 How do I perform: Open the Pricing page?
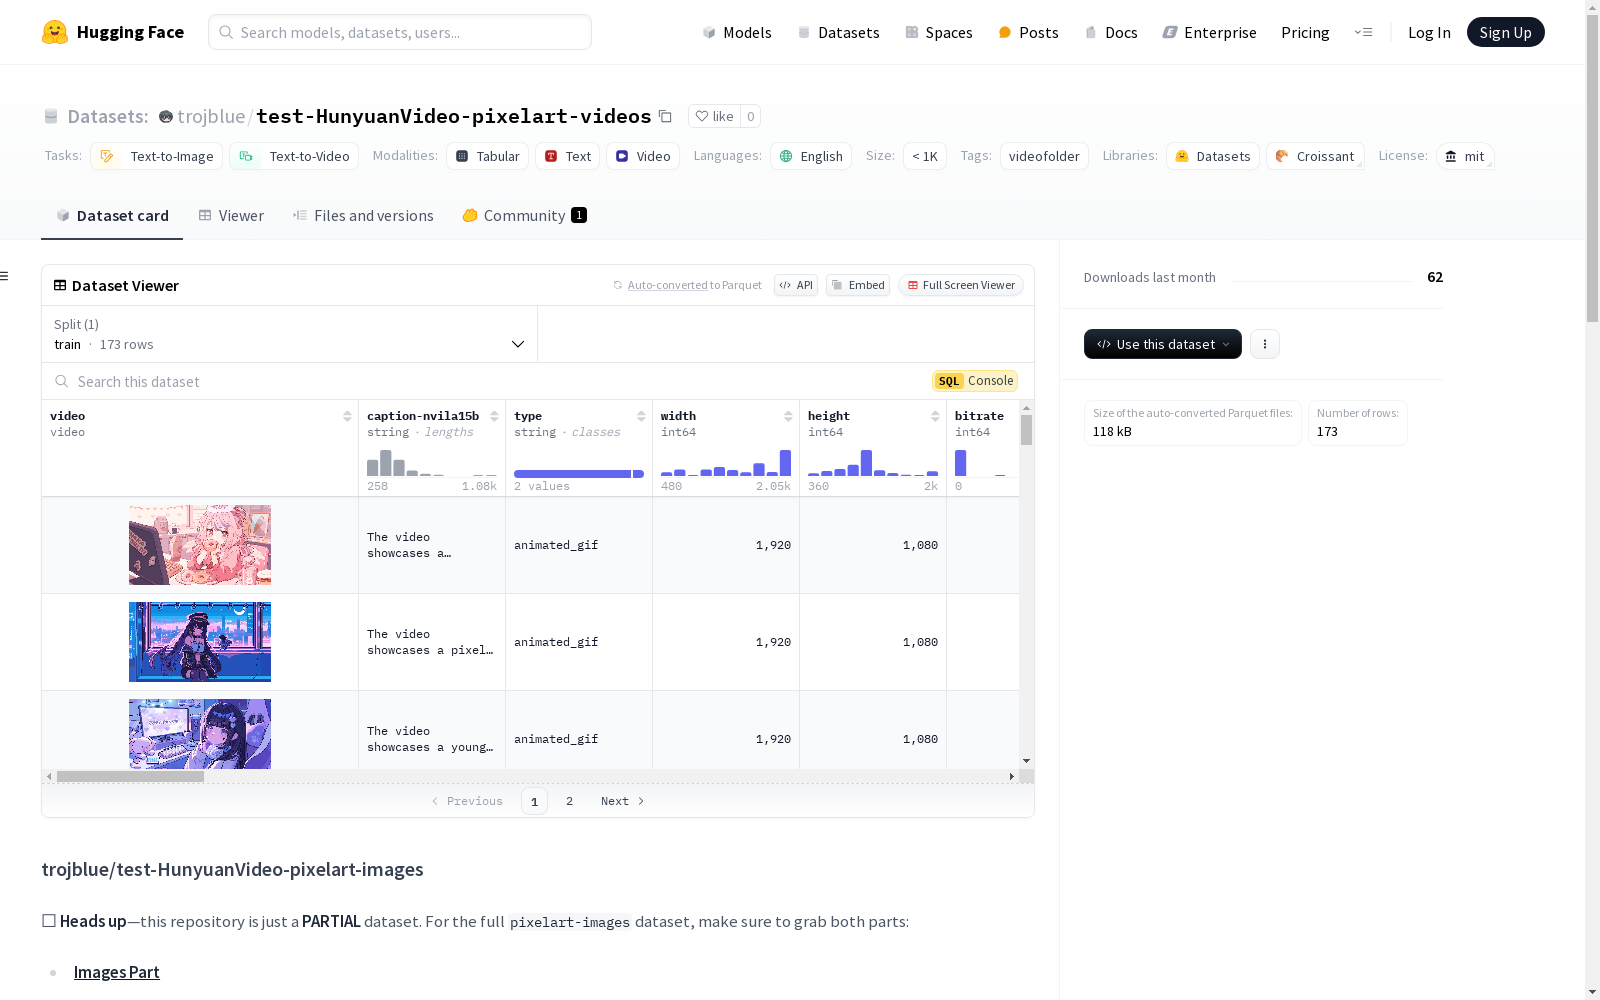1305,32
